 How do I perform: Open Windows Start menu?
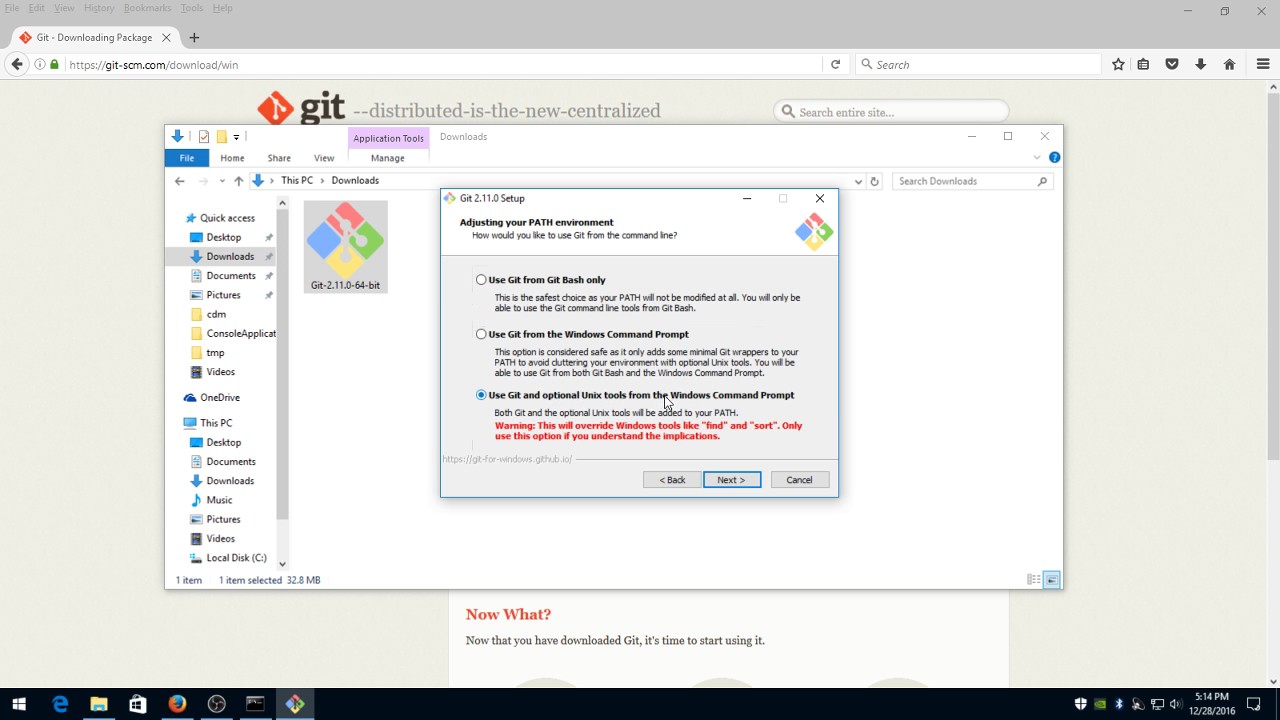[19, 704]
